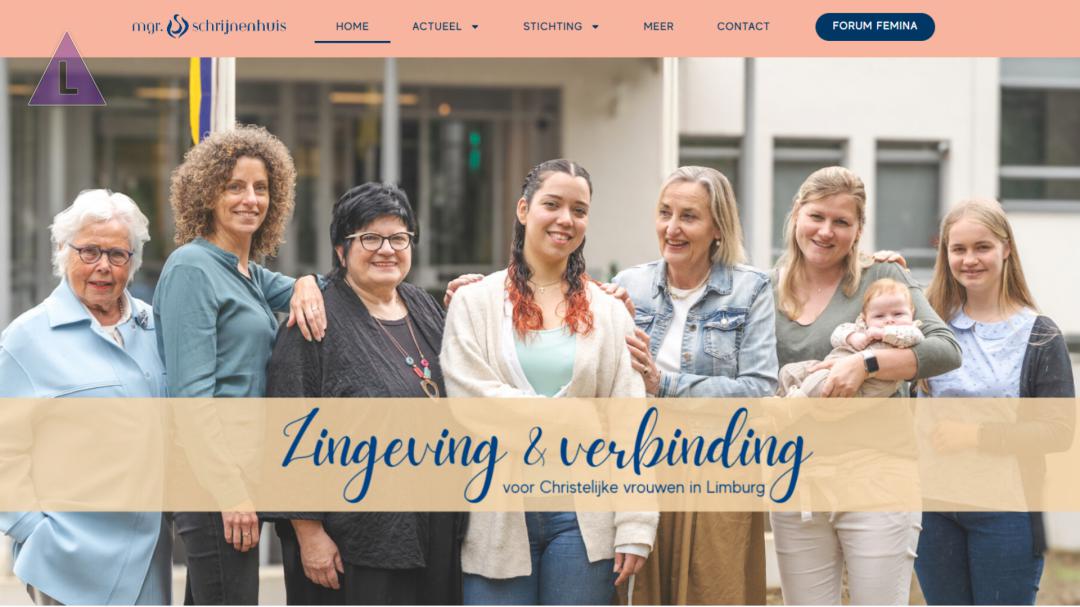Open the ACTUEEL menu label
1080x607 pixels.
(x=437, y=26)
